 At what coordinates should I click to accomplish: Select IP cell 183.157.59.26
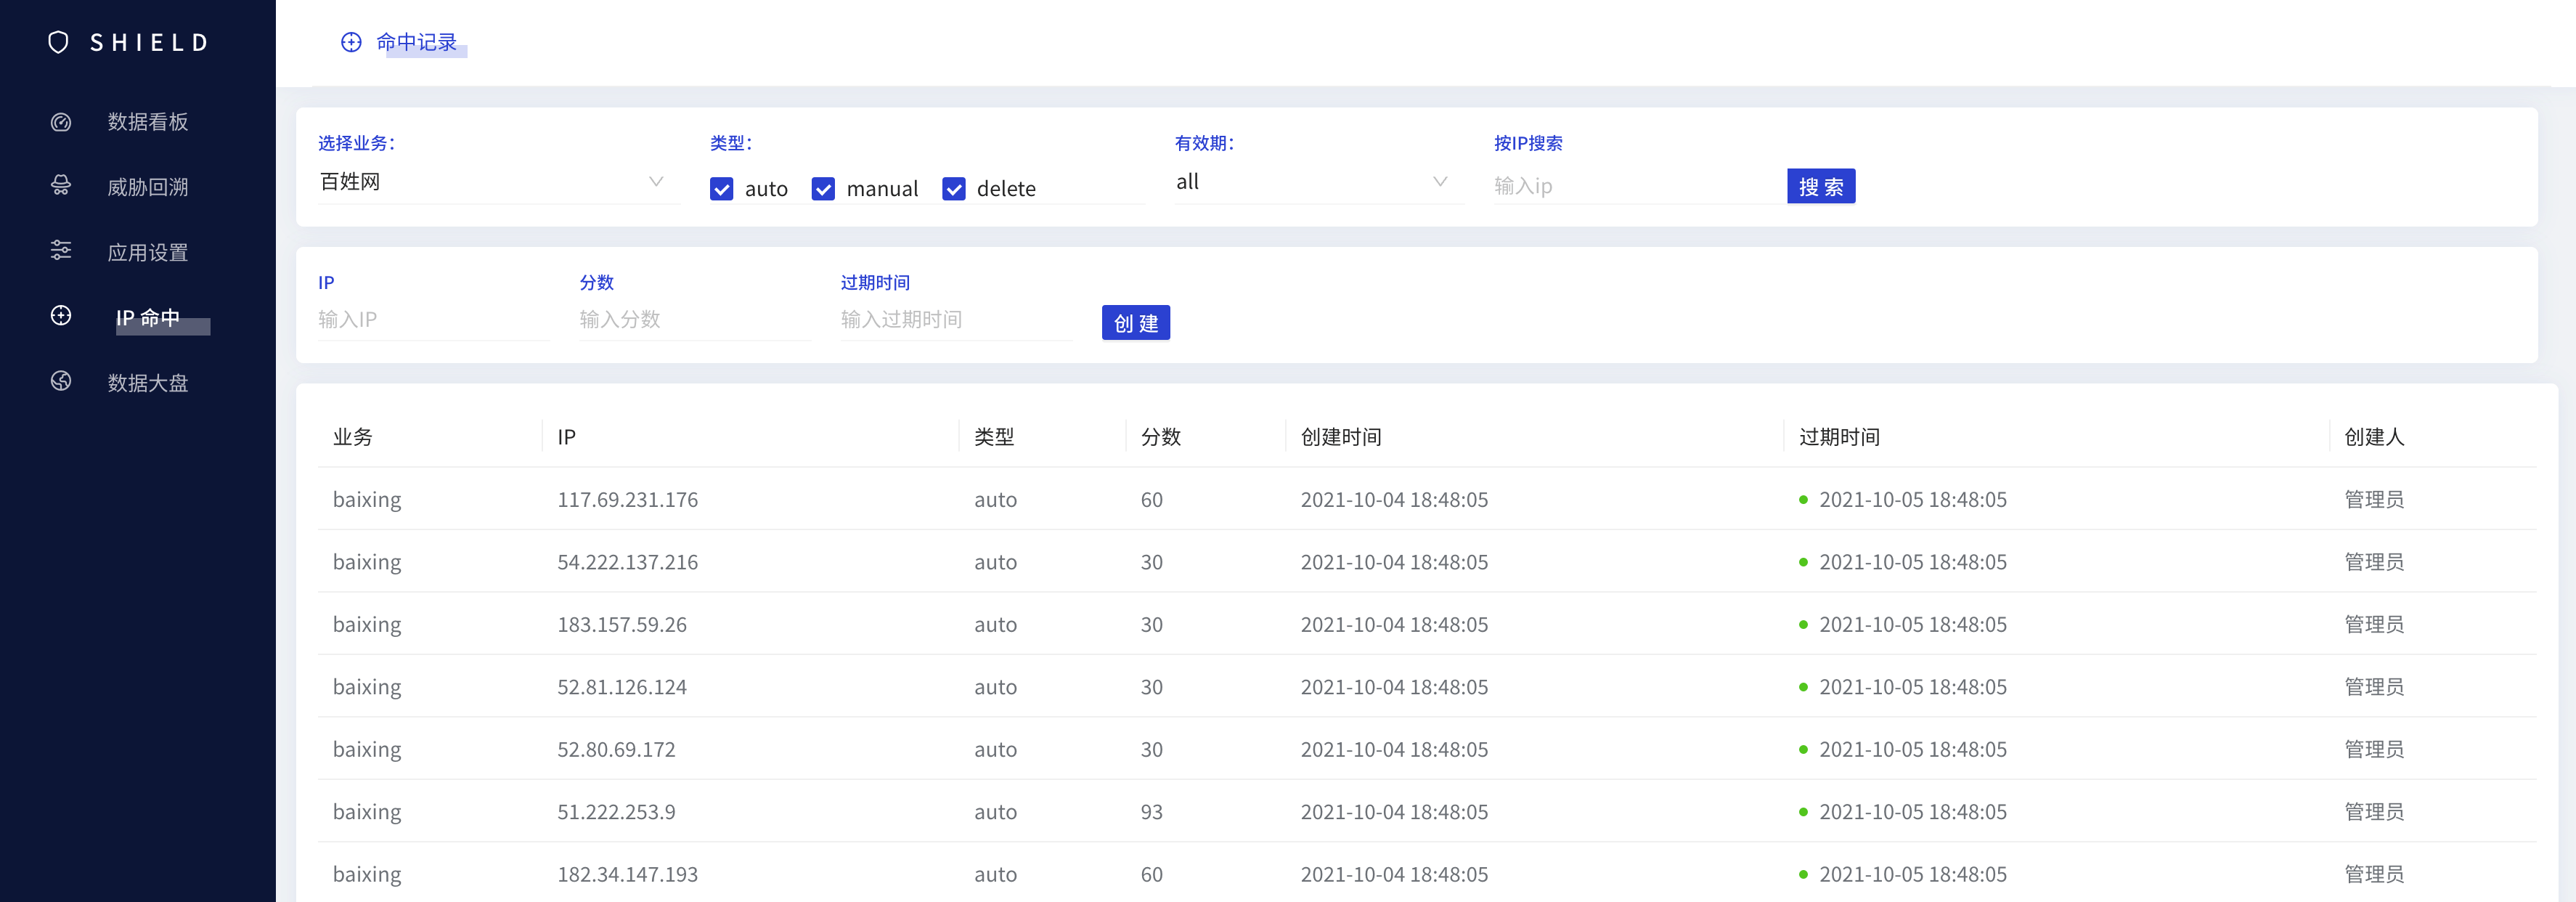[x=622, y=624]
